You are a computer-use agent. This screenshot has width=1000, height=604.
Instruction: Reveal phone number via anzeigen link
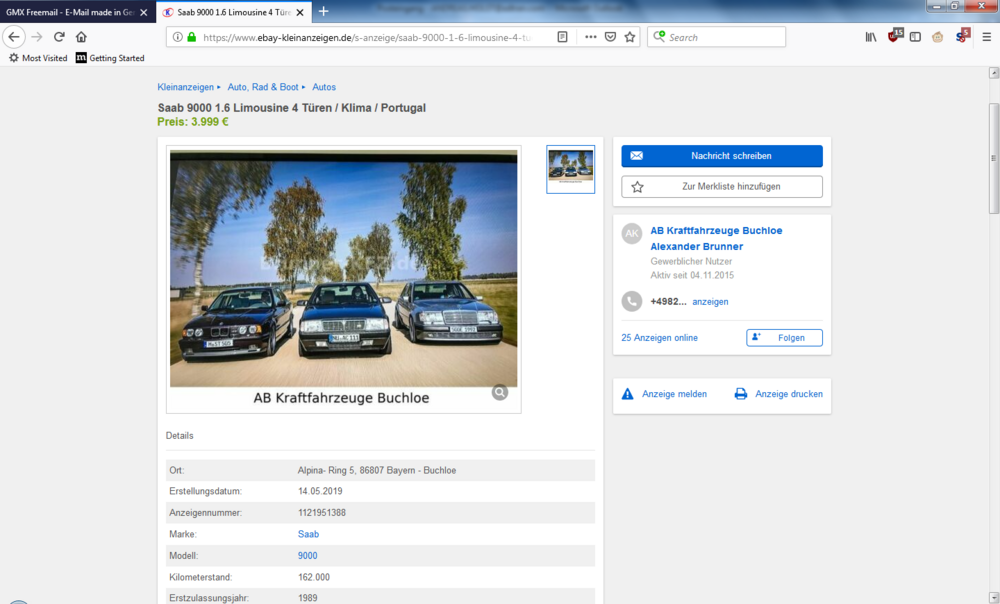coord(710,302)
